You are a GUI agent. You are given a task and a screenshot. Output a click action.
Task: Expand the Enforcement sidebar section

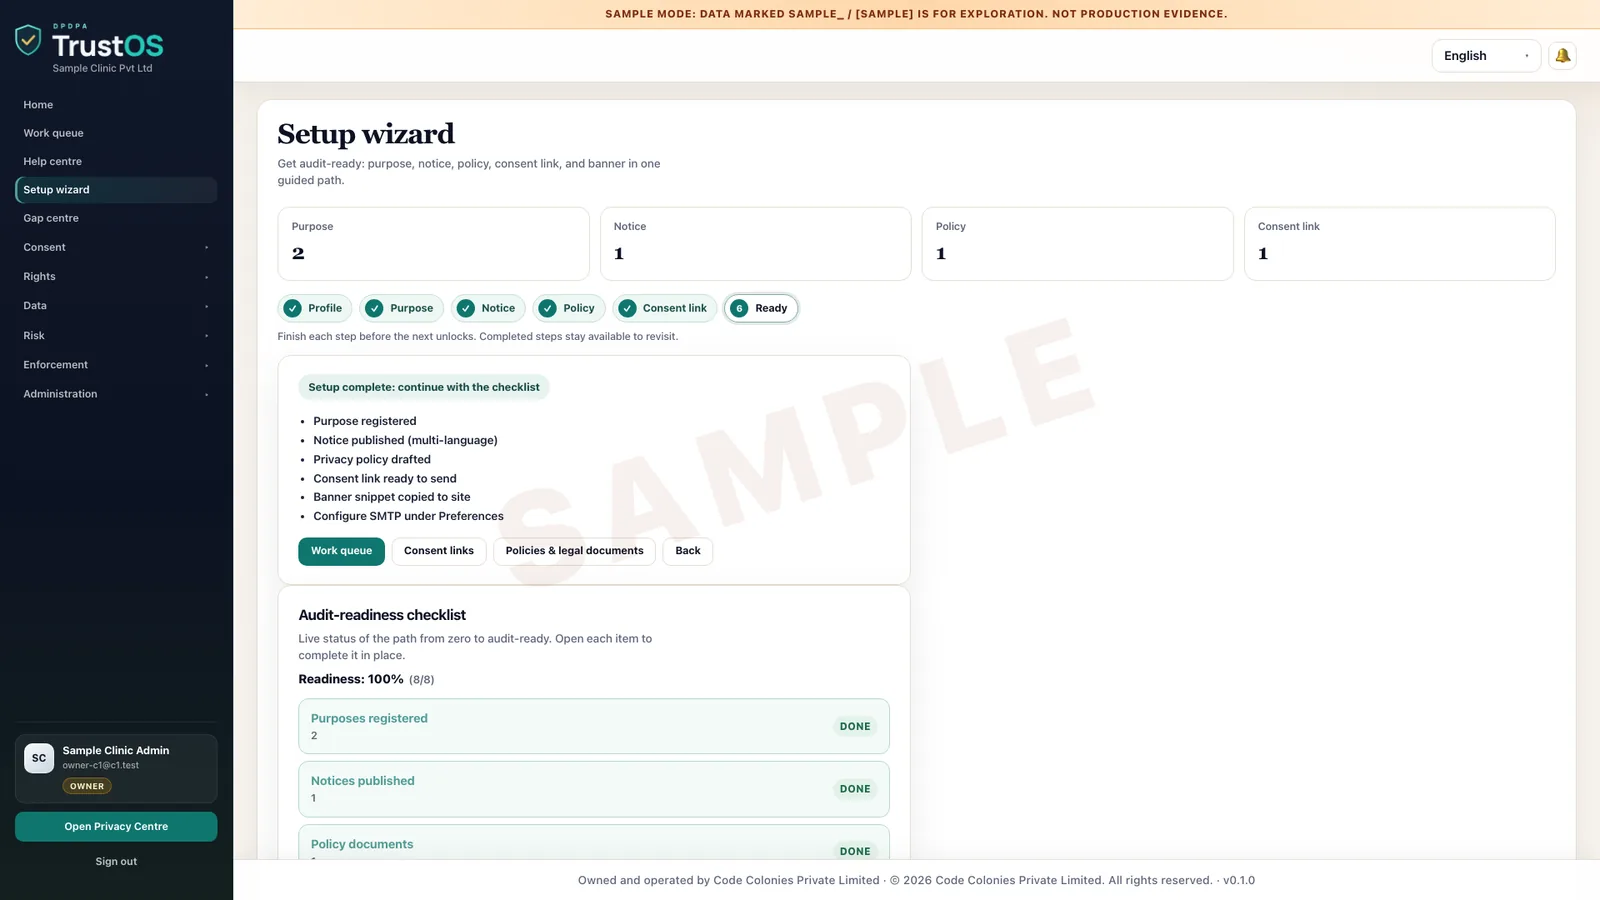click(x=116, y=365)
